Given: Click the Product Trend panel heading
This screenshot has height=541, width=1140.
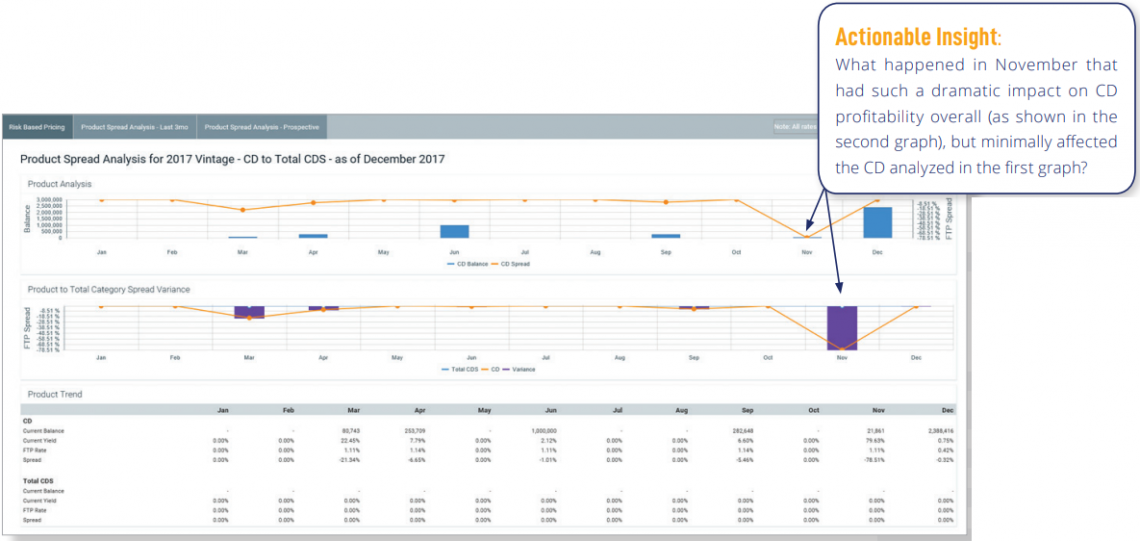Looking at the screenshot, I should point(55,394).
